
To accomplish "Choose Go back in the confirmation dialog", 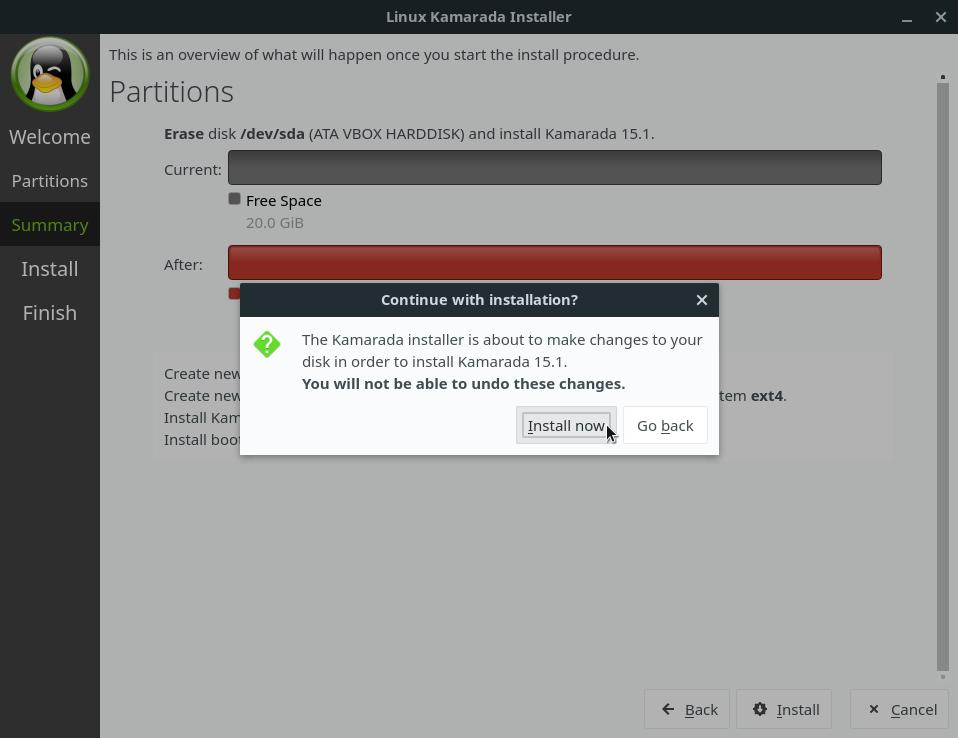I will [x=664, y=426].
